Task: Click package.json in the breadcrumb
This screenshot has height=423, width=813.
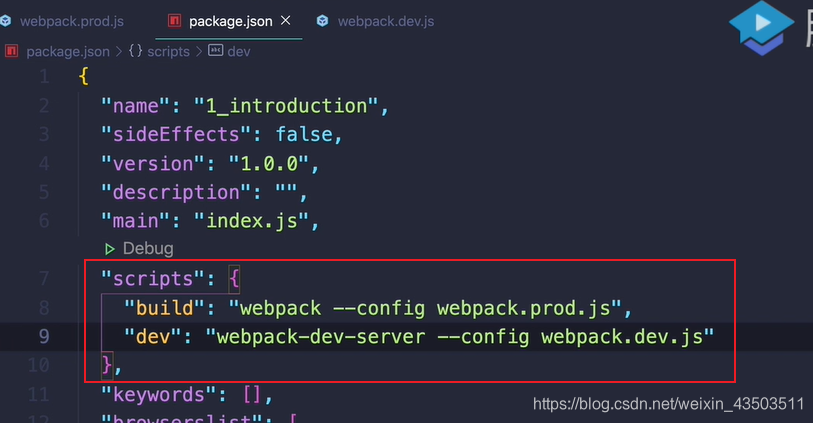Action: tap(68, 51)
